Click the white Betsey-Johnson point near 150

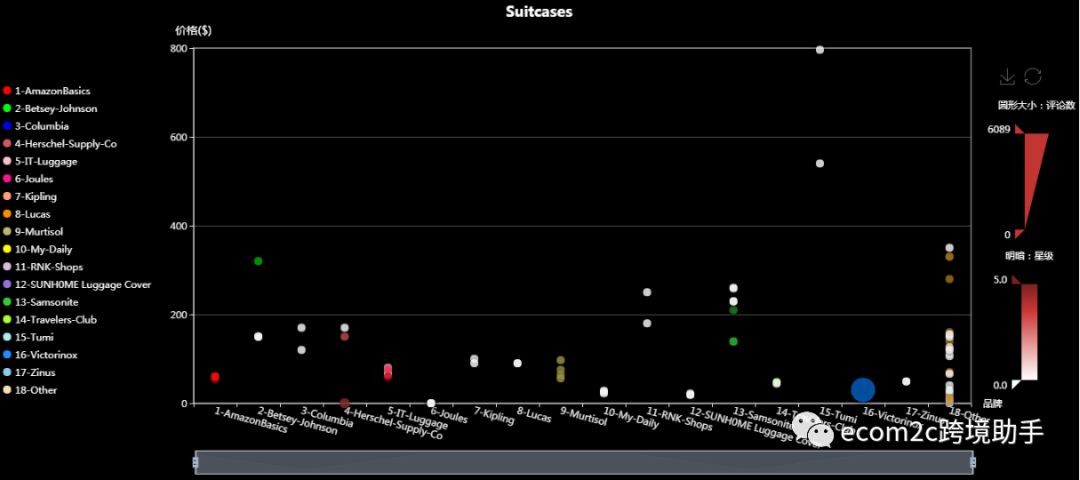[x=258, y=337]
